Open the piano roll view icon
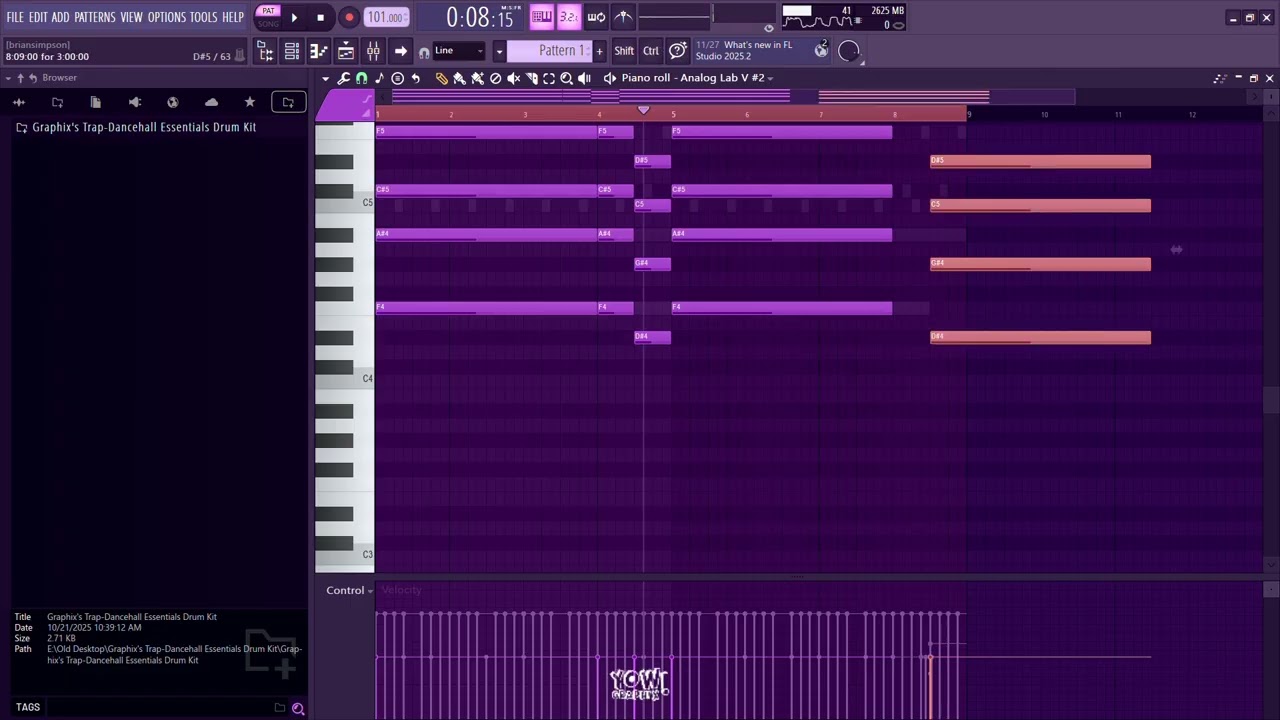 tap(318, 50)
